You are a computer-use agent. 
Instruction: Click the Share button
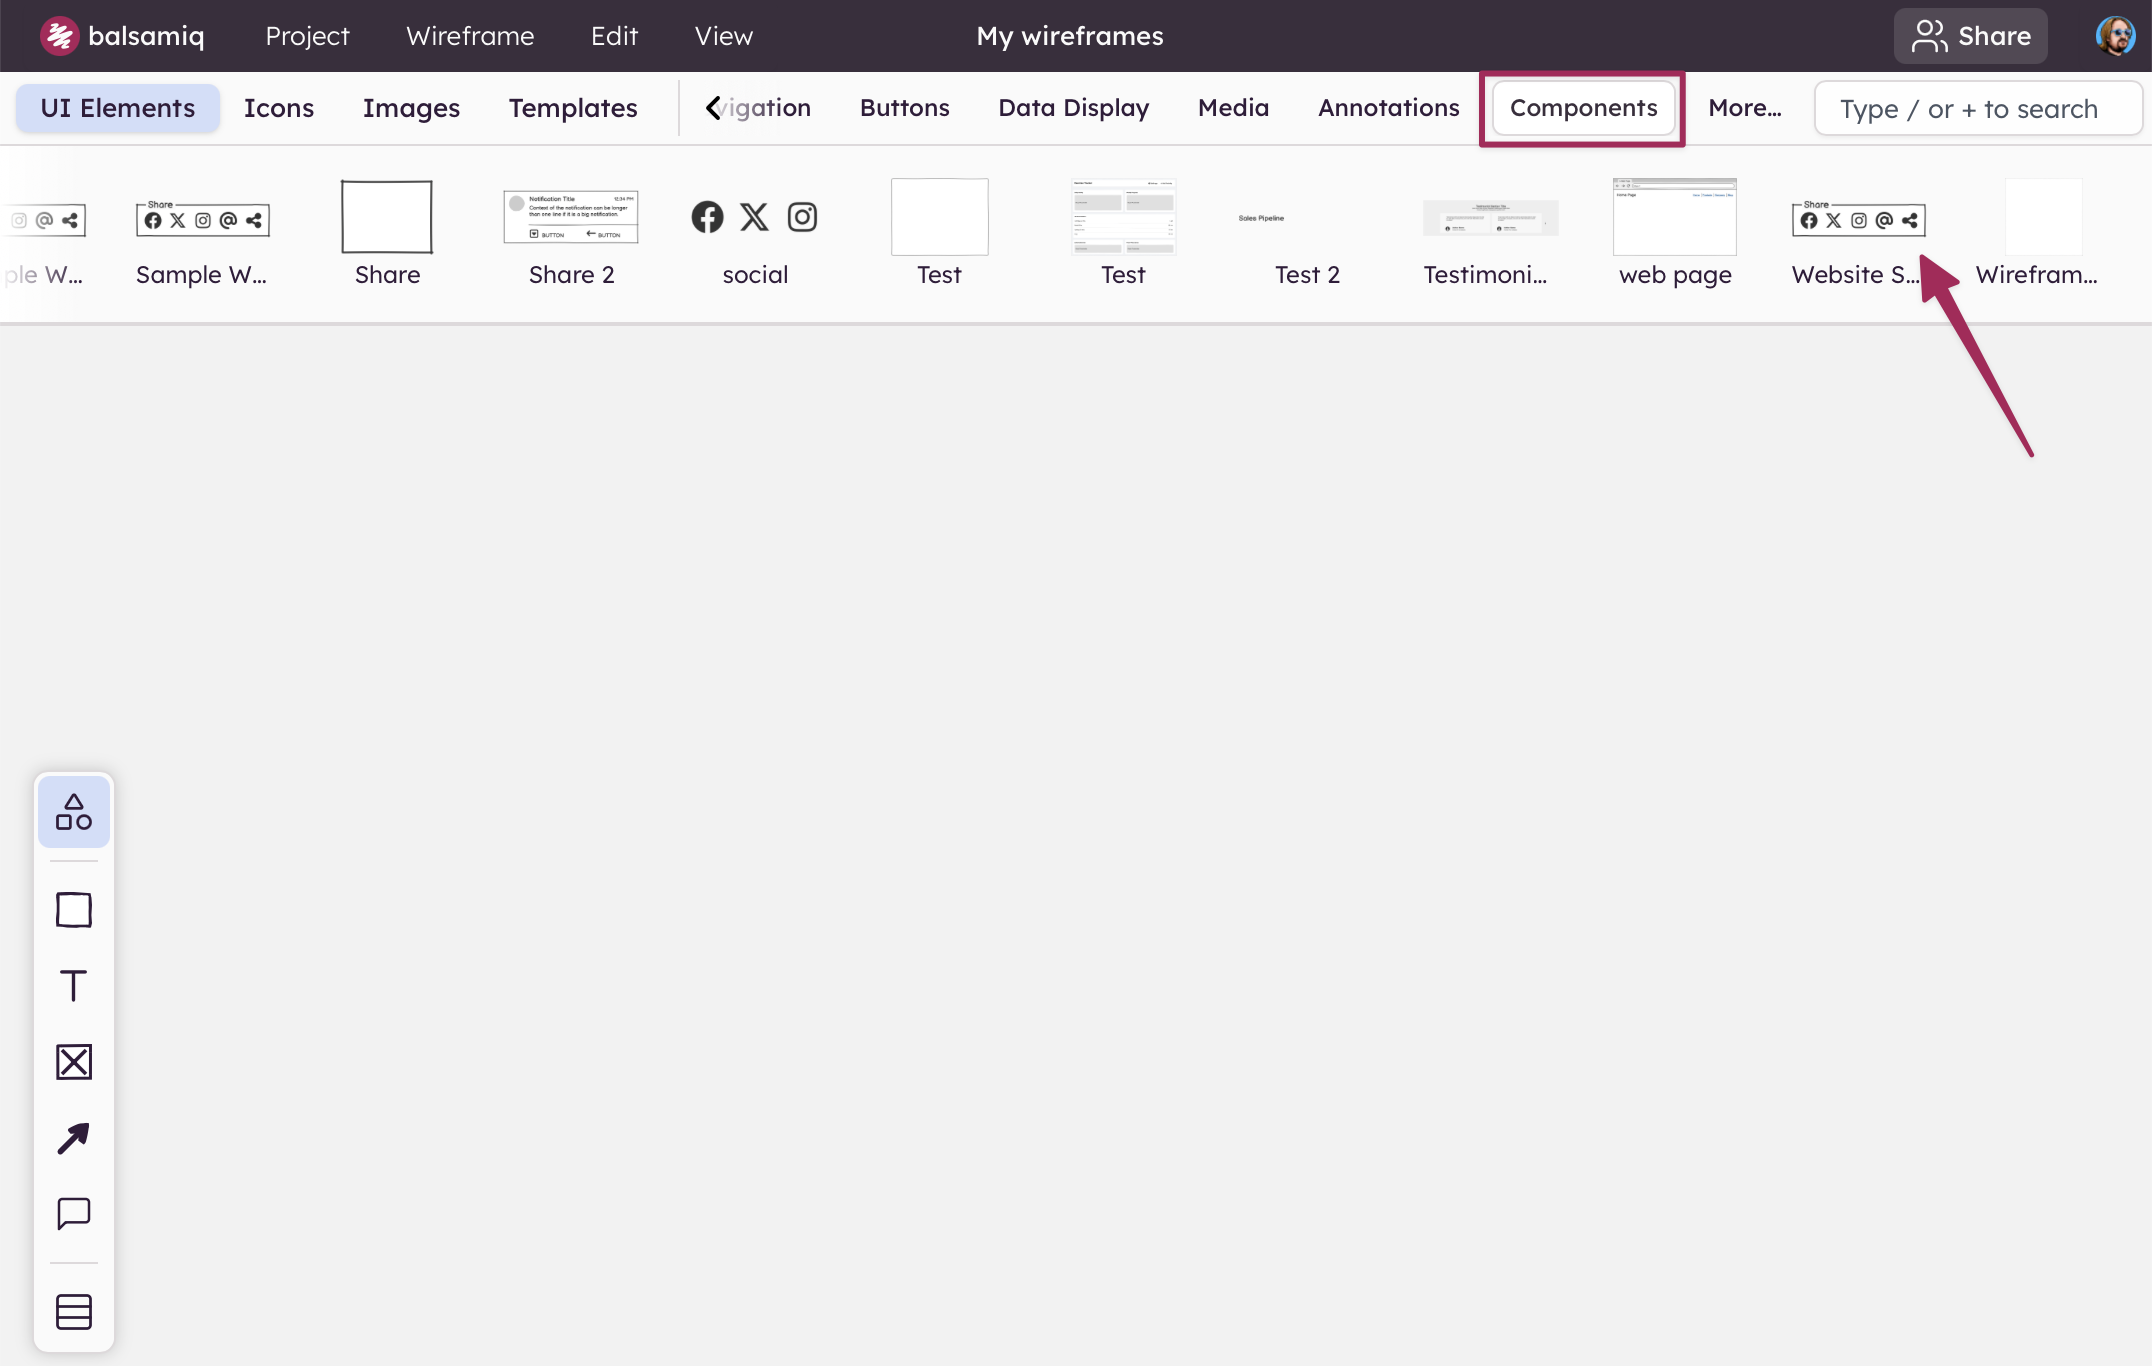click(x=1970, y=36)
